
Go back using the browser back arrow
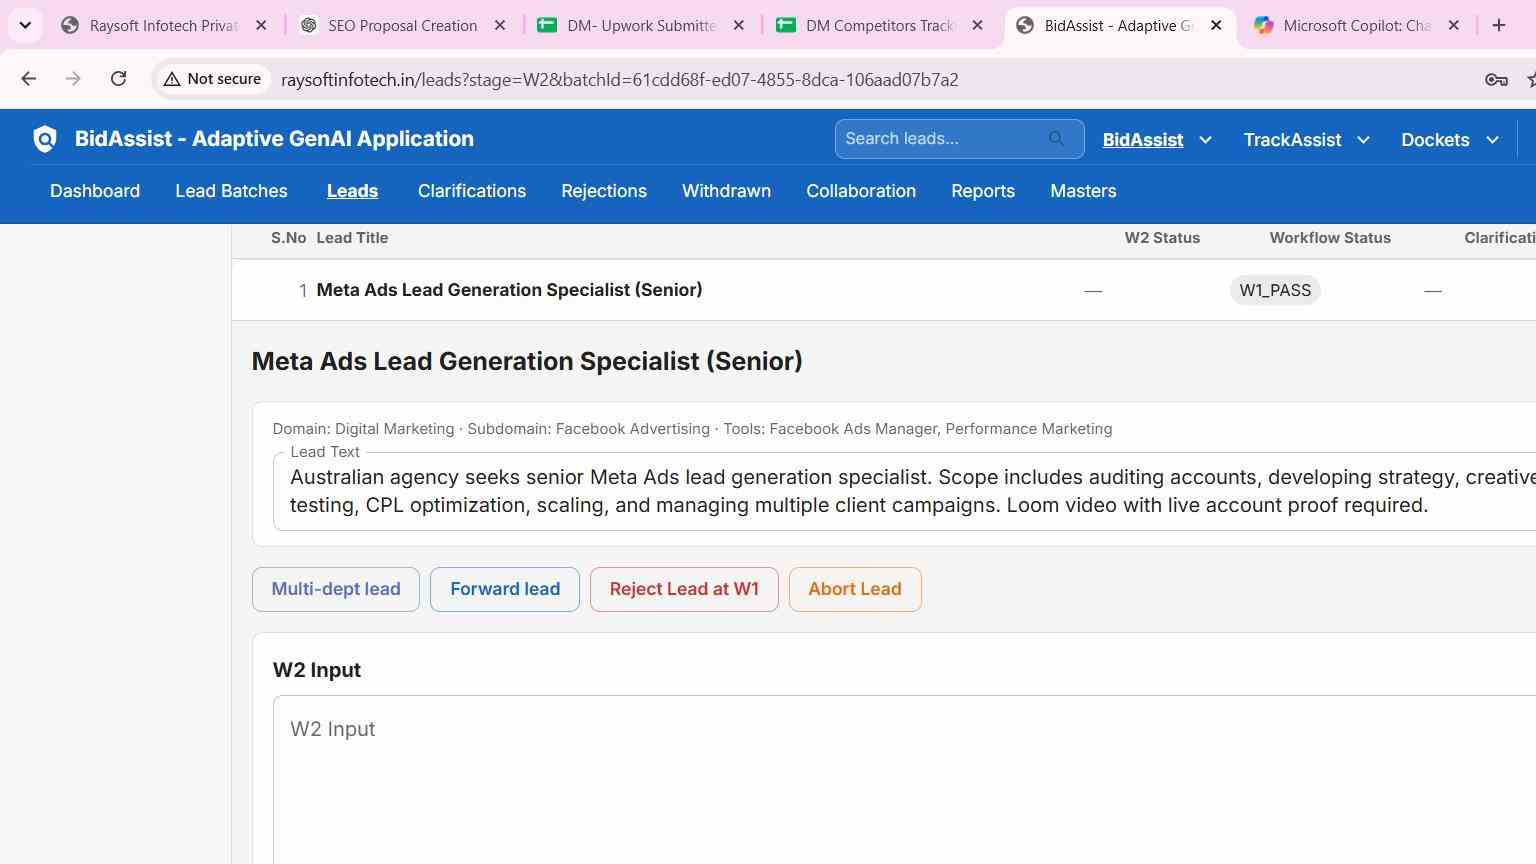[28, 79]
